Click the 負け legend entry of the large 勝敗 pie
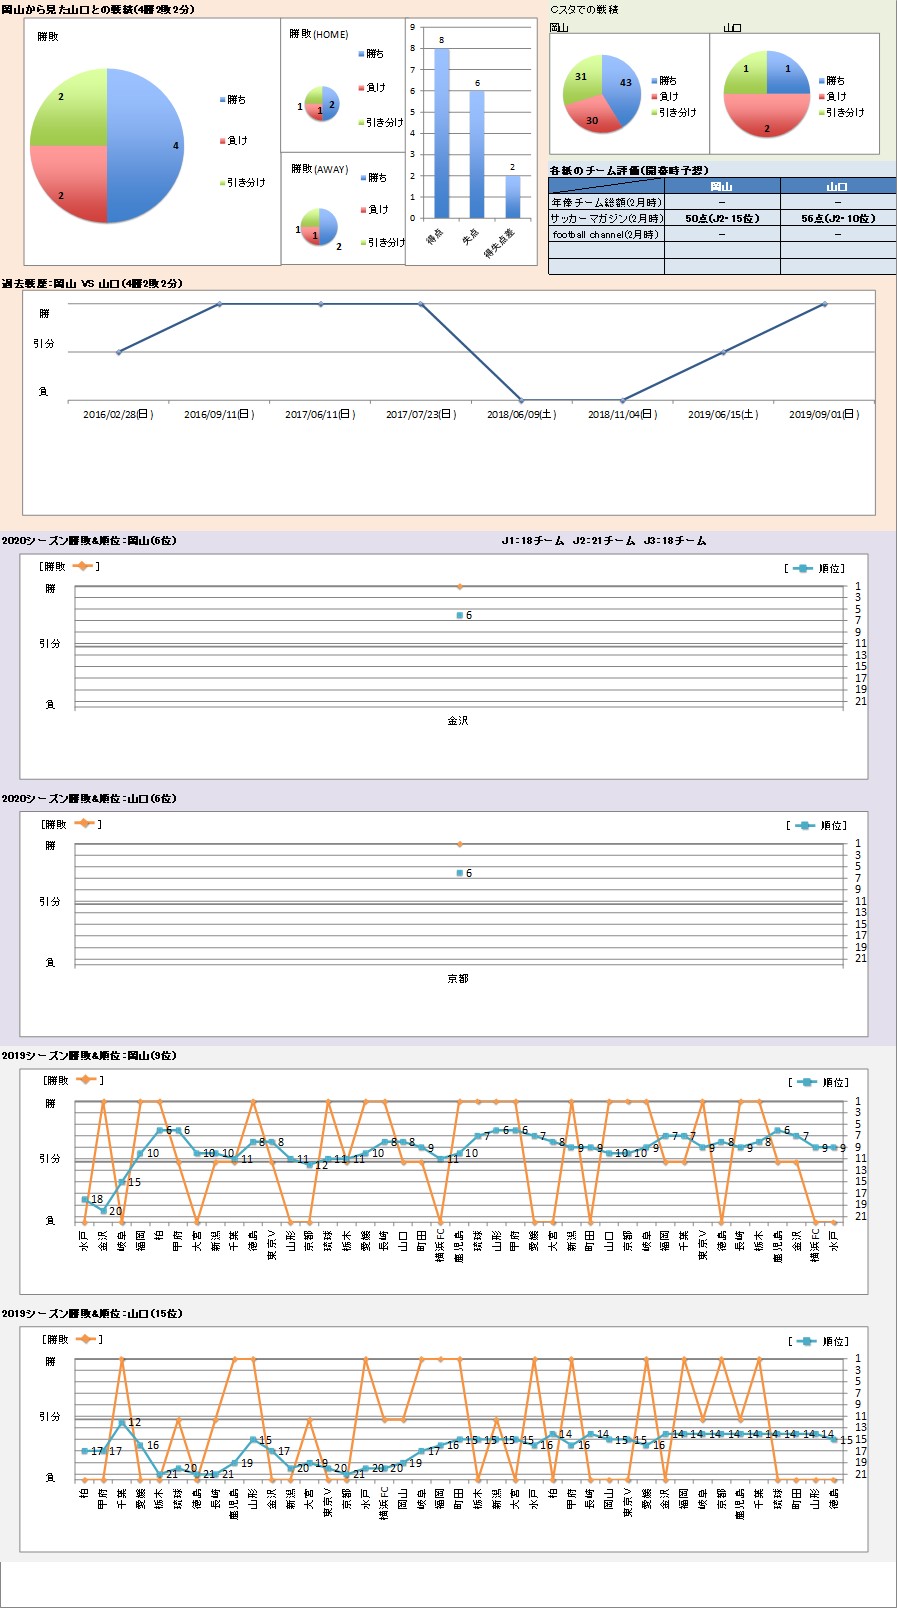The height and width of the screenshot is (1608, 897). pyautogui.click(x=233, y=141)
